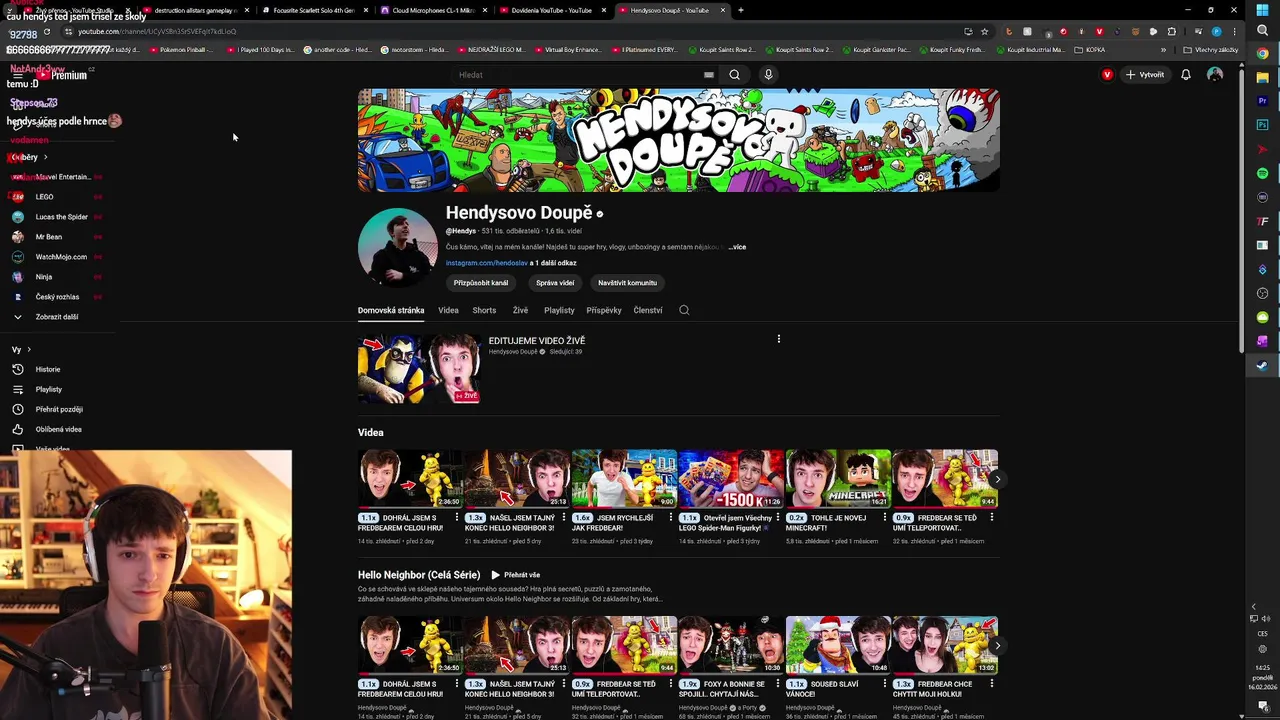Click the Vytvořit create button
This screenshot has height=720, width=1280.
click(x=1145, y=75)
